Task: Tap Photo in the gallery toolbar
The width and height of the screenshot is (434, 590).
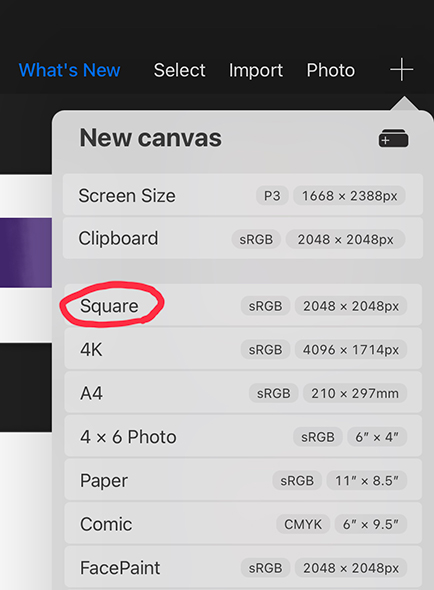Action: 330,70
